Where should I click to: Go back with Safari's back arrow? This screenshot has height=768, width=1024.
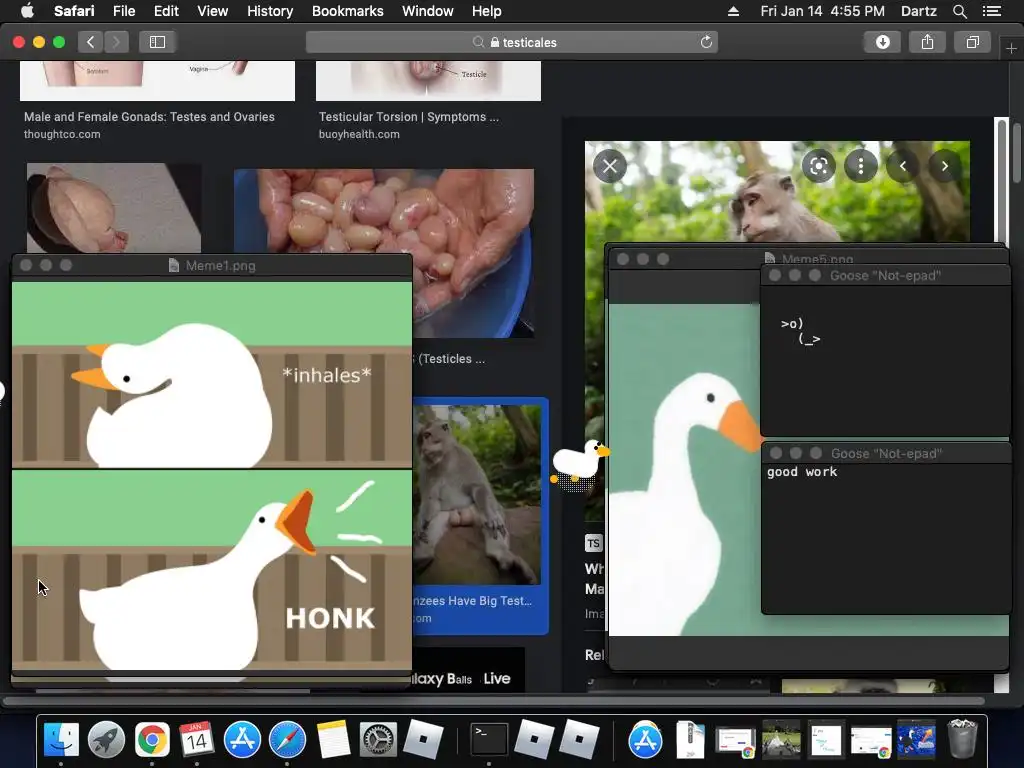[x=91, y=42]
